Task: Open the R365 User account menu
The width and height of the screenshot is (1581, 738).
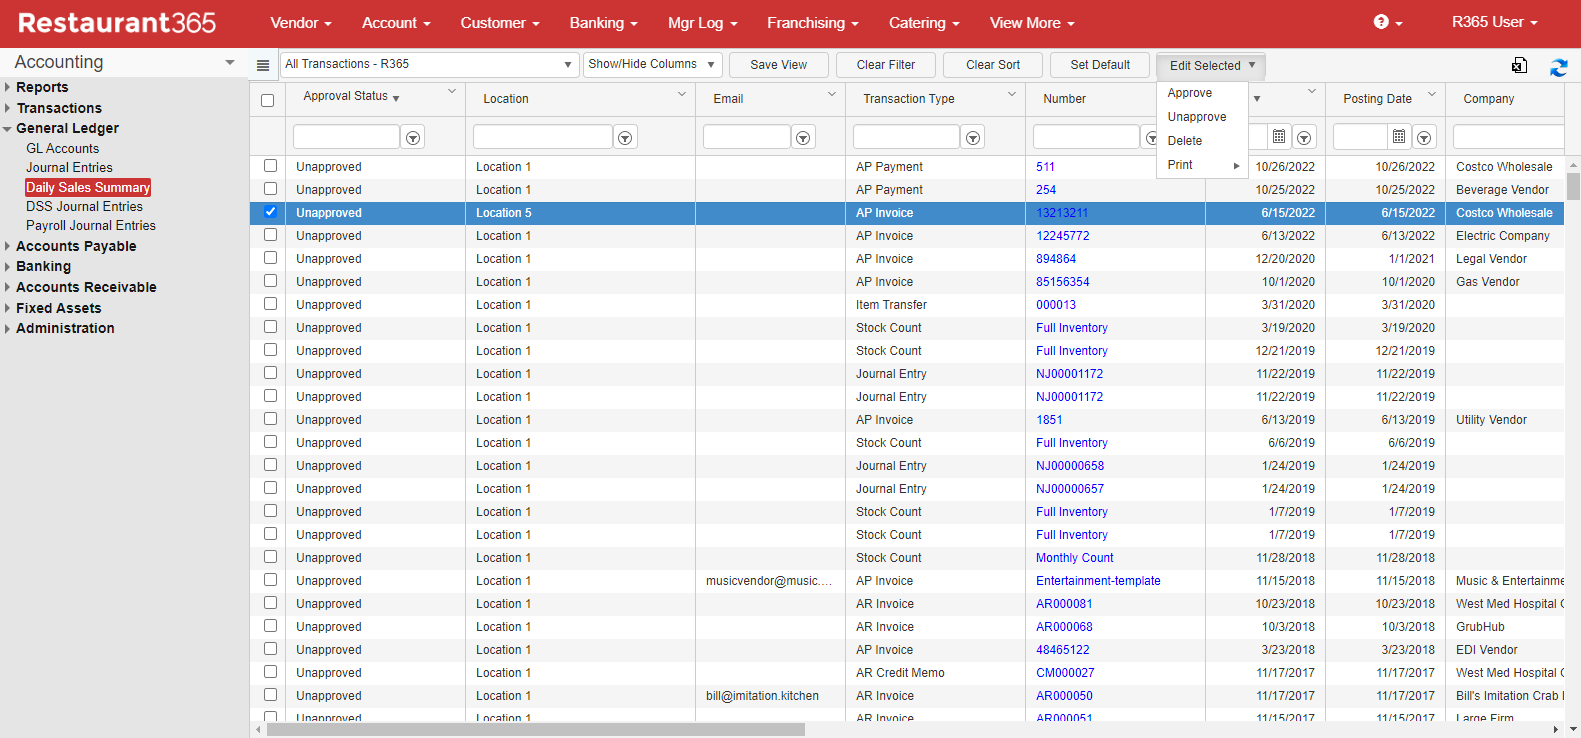Action: (1494, 22)
